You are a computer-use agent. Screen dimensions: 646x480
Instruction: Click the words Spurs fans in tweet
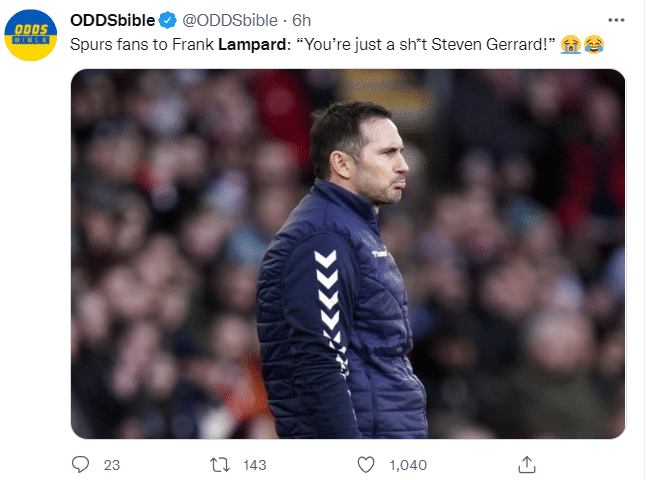(x=105, y=43)
